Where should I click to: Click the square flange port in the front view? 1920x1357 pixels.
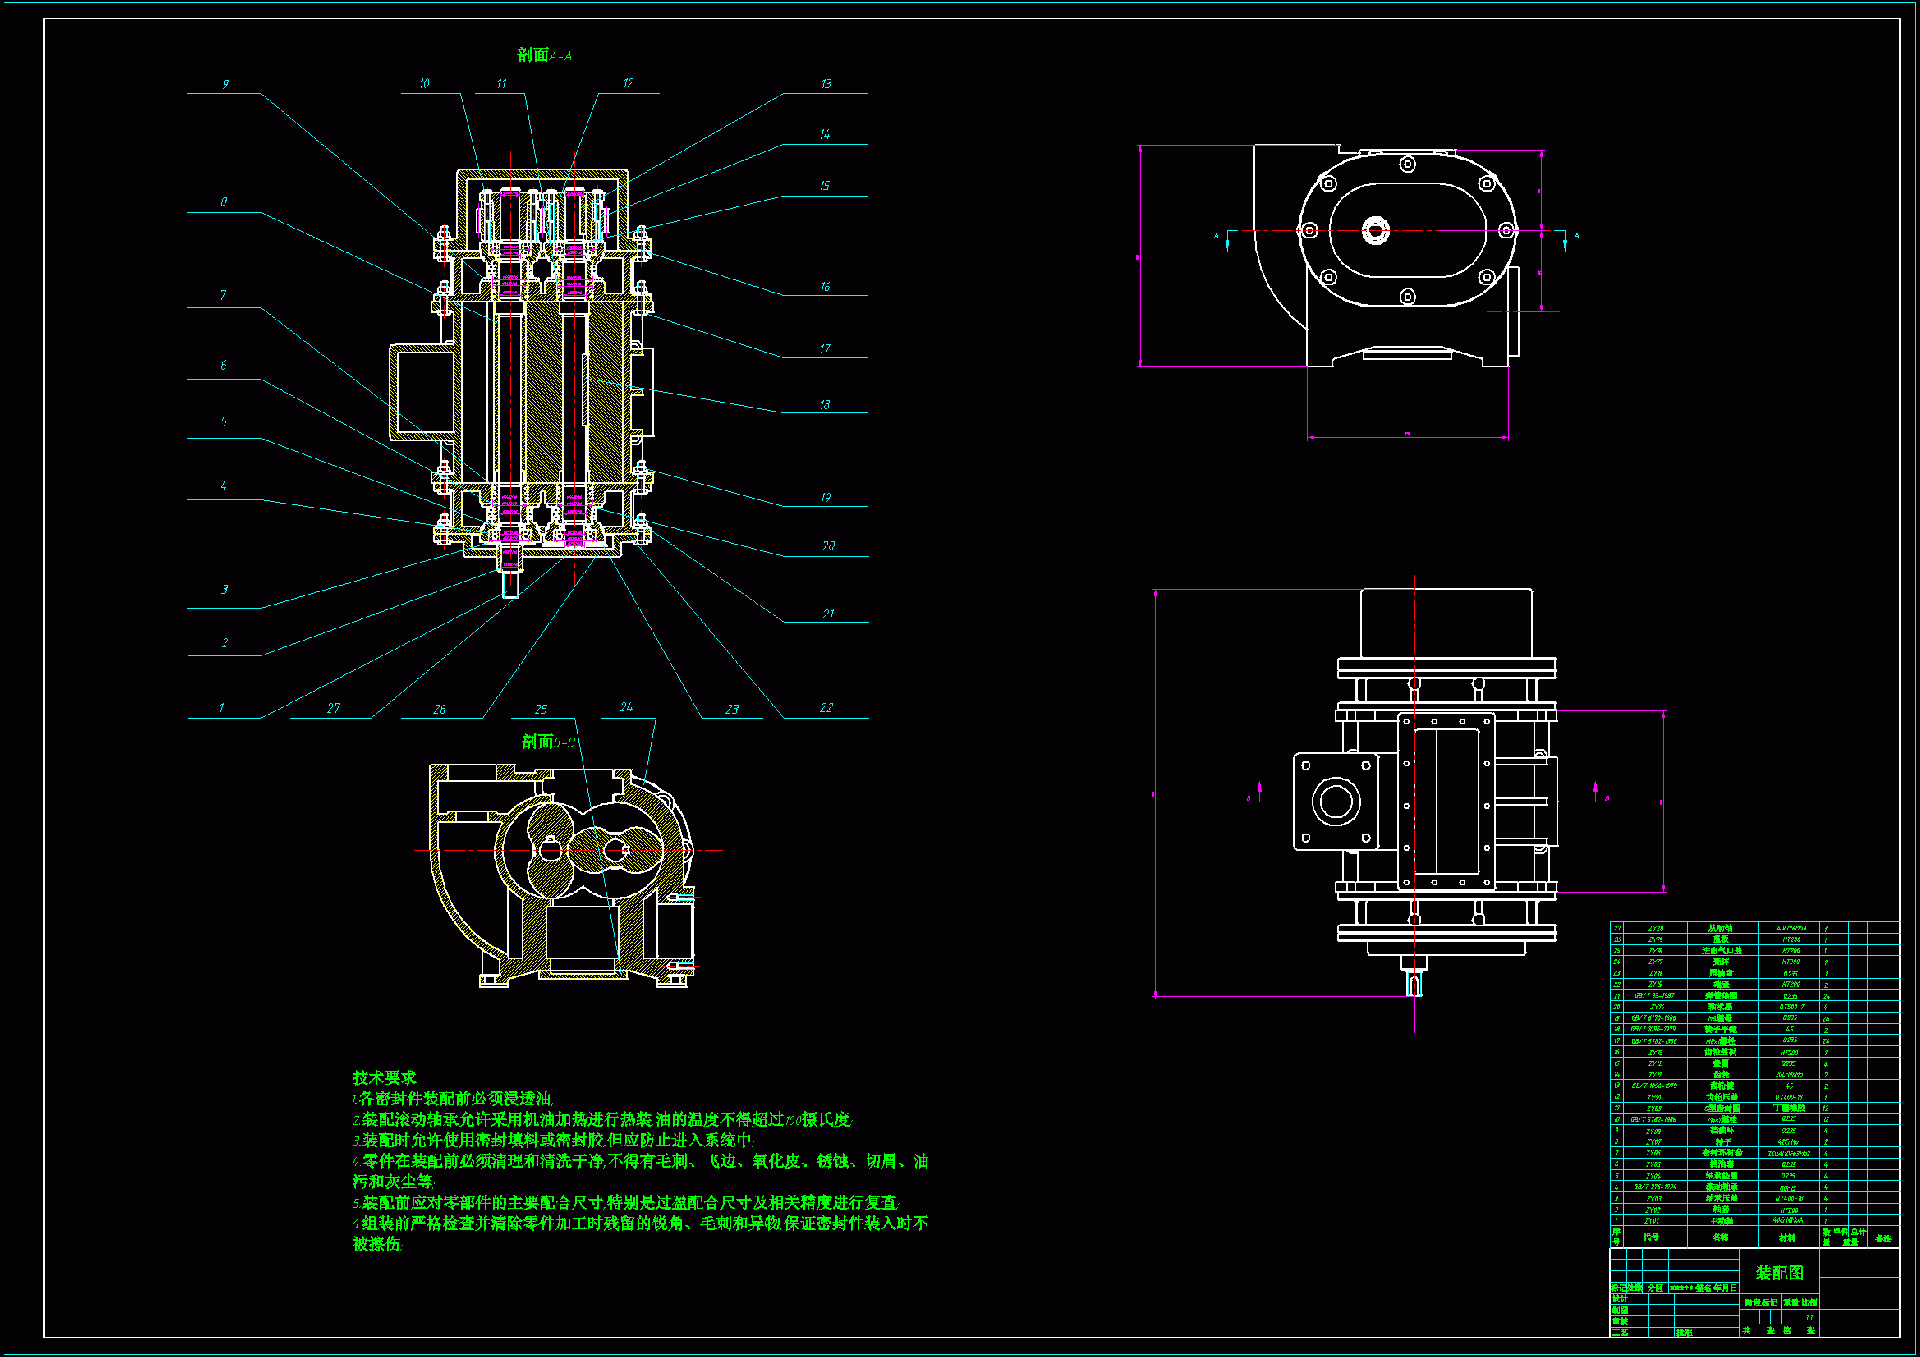click(1336, 802)
